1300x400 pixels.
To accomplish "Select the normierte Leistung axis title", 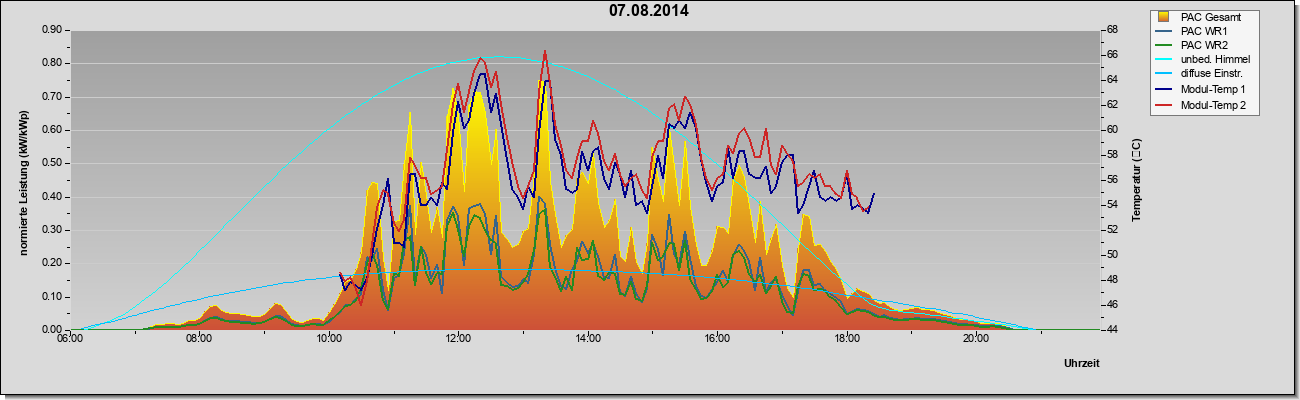I will 24,180.
